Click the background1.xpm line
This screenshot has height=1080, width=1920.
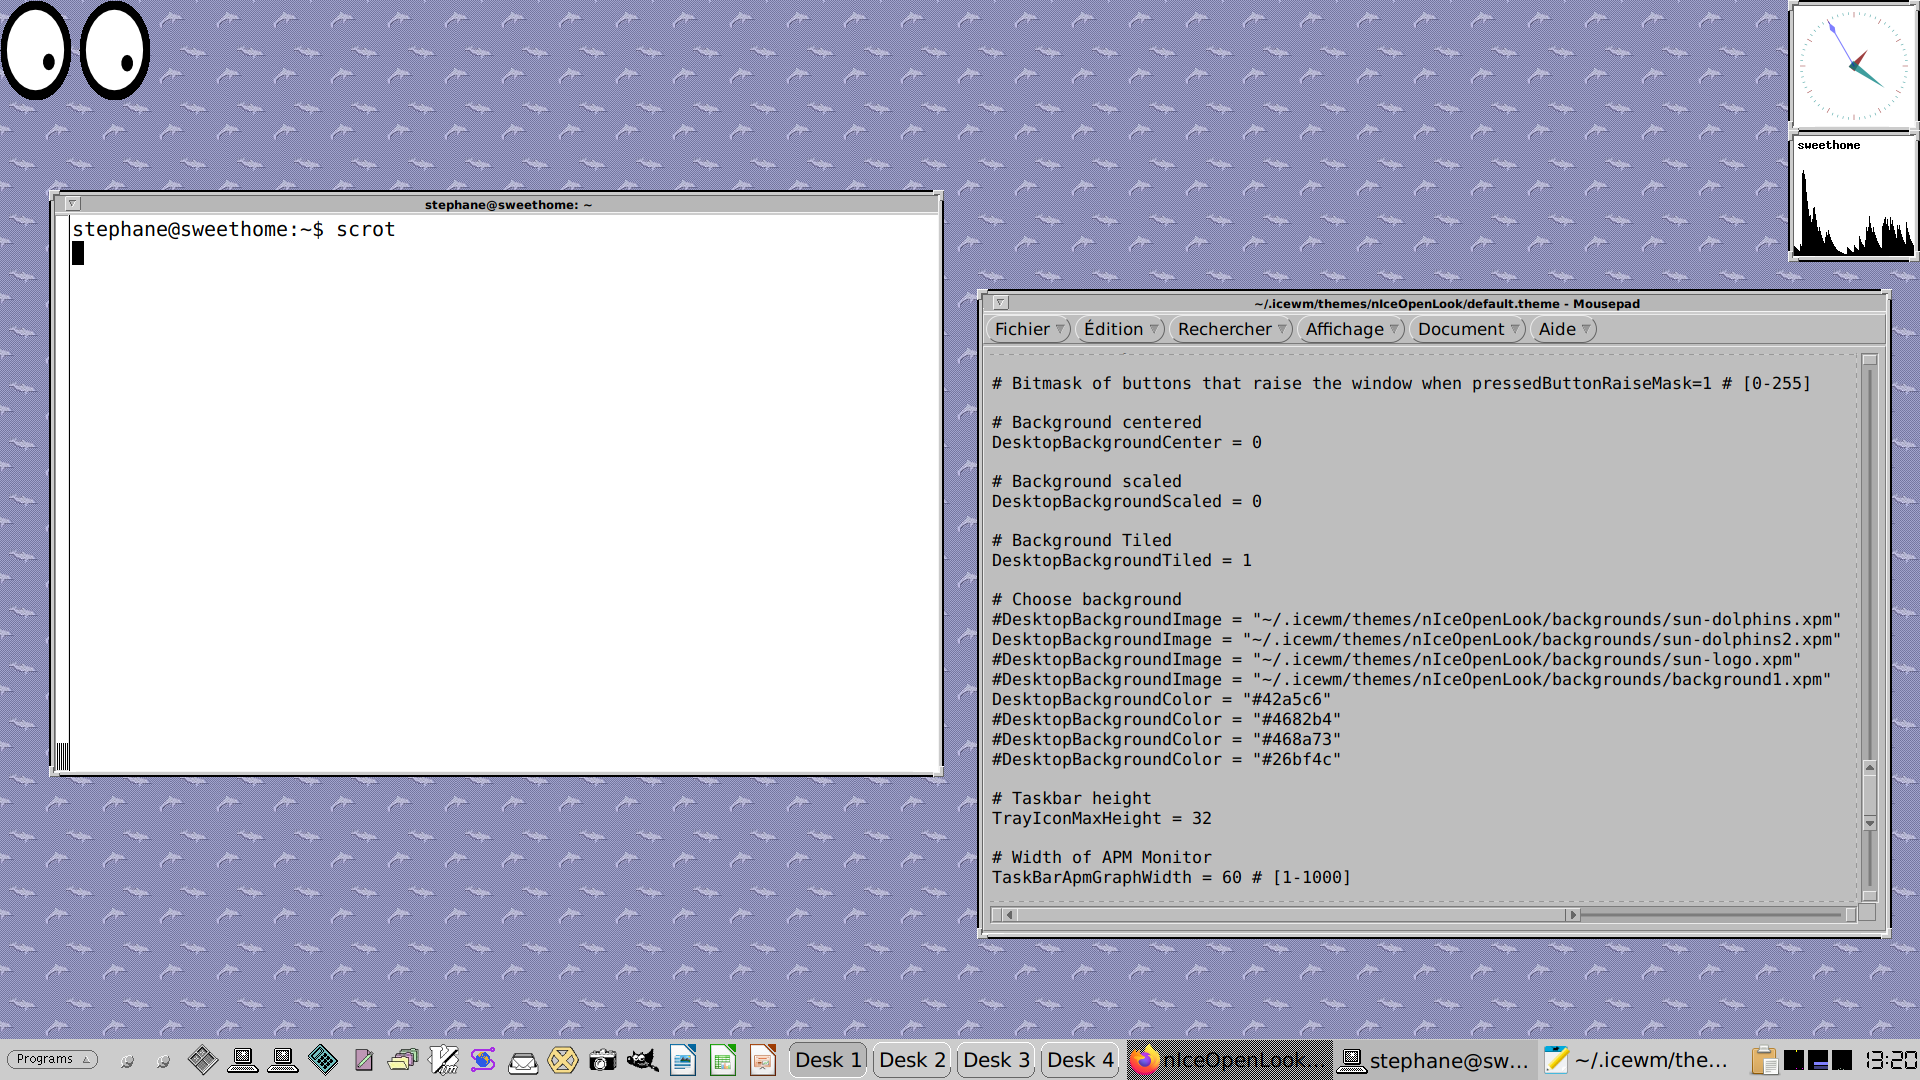click(x=1411, y=679)
